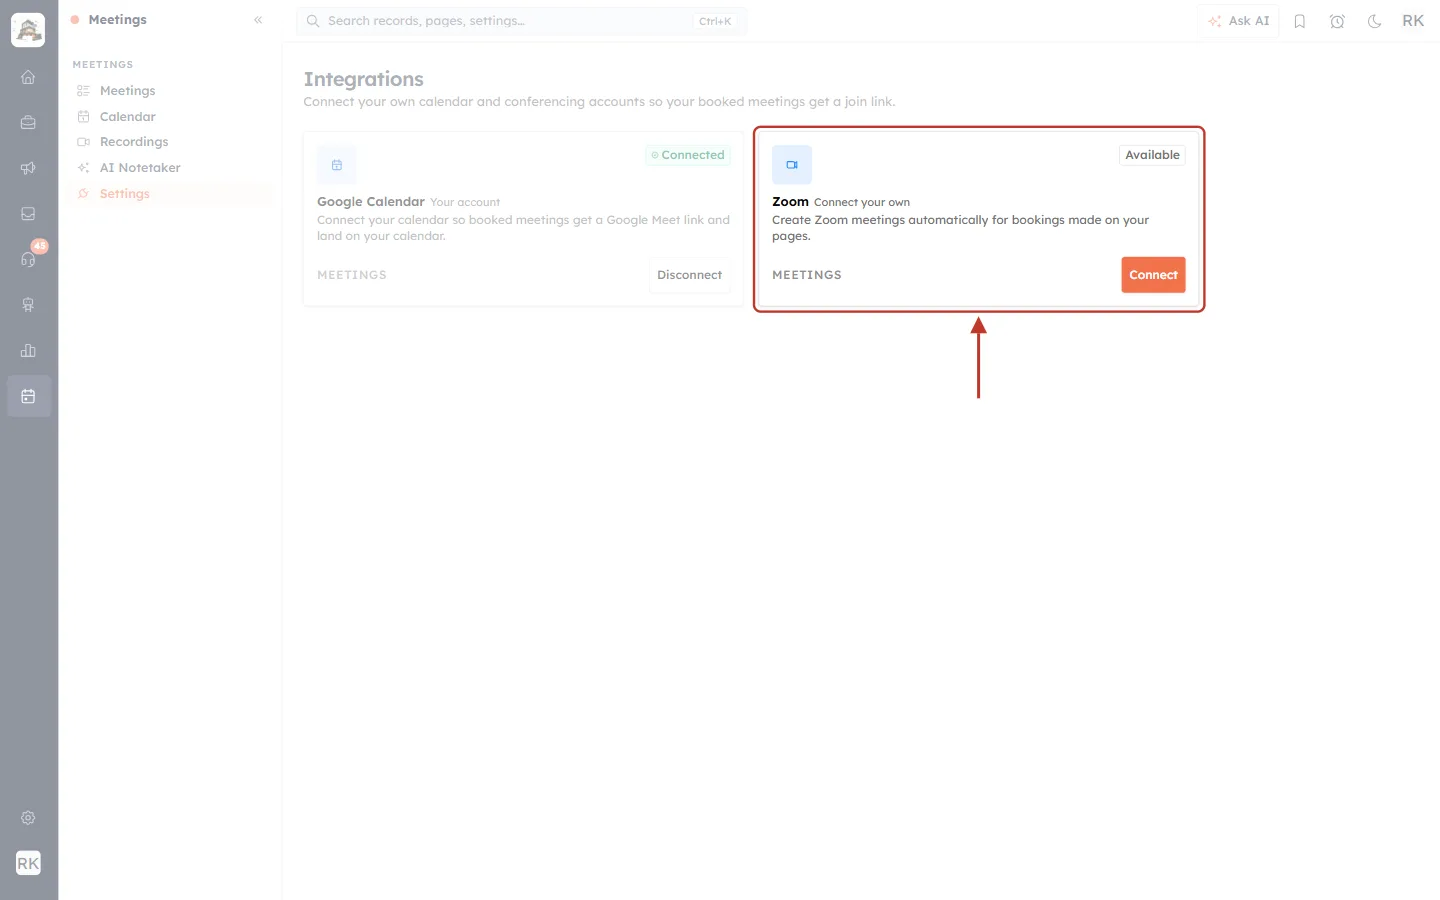
Task: Collapse the Meetings sidebar panel
Action: click(258, 20)
